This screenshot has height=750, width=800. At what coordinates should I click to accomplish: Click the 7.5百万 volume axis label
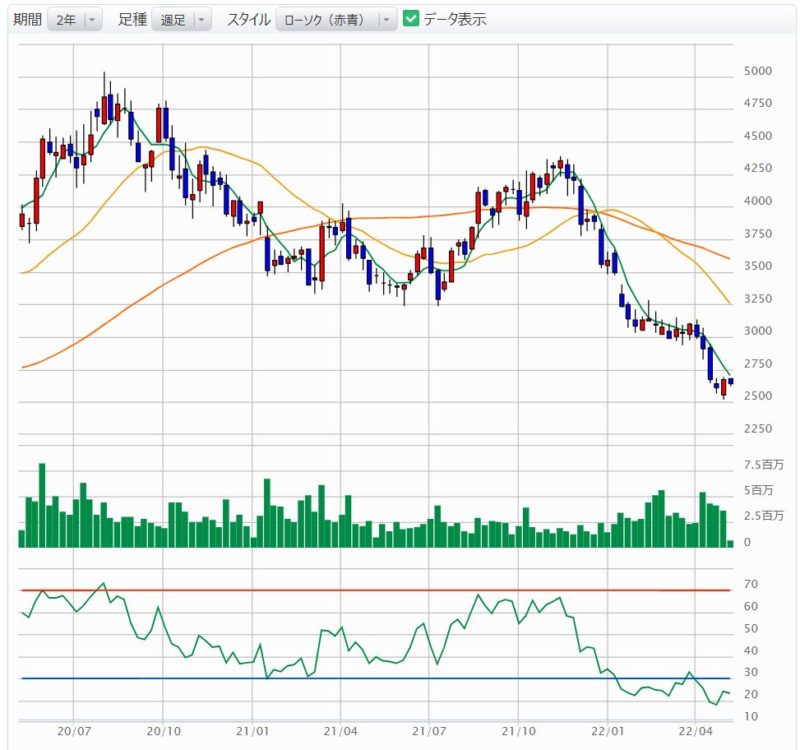[763, 464]
